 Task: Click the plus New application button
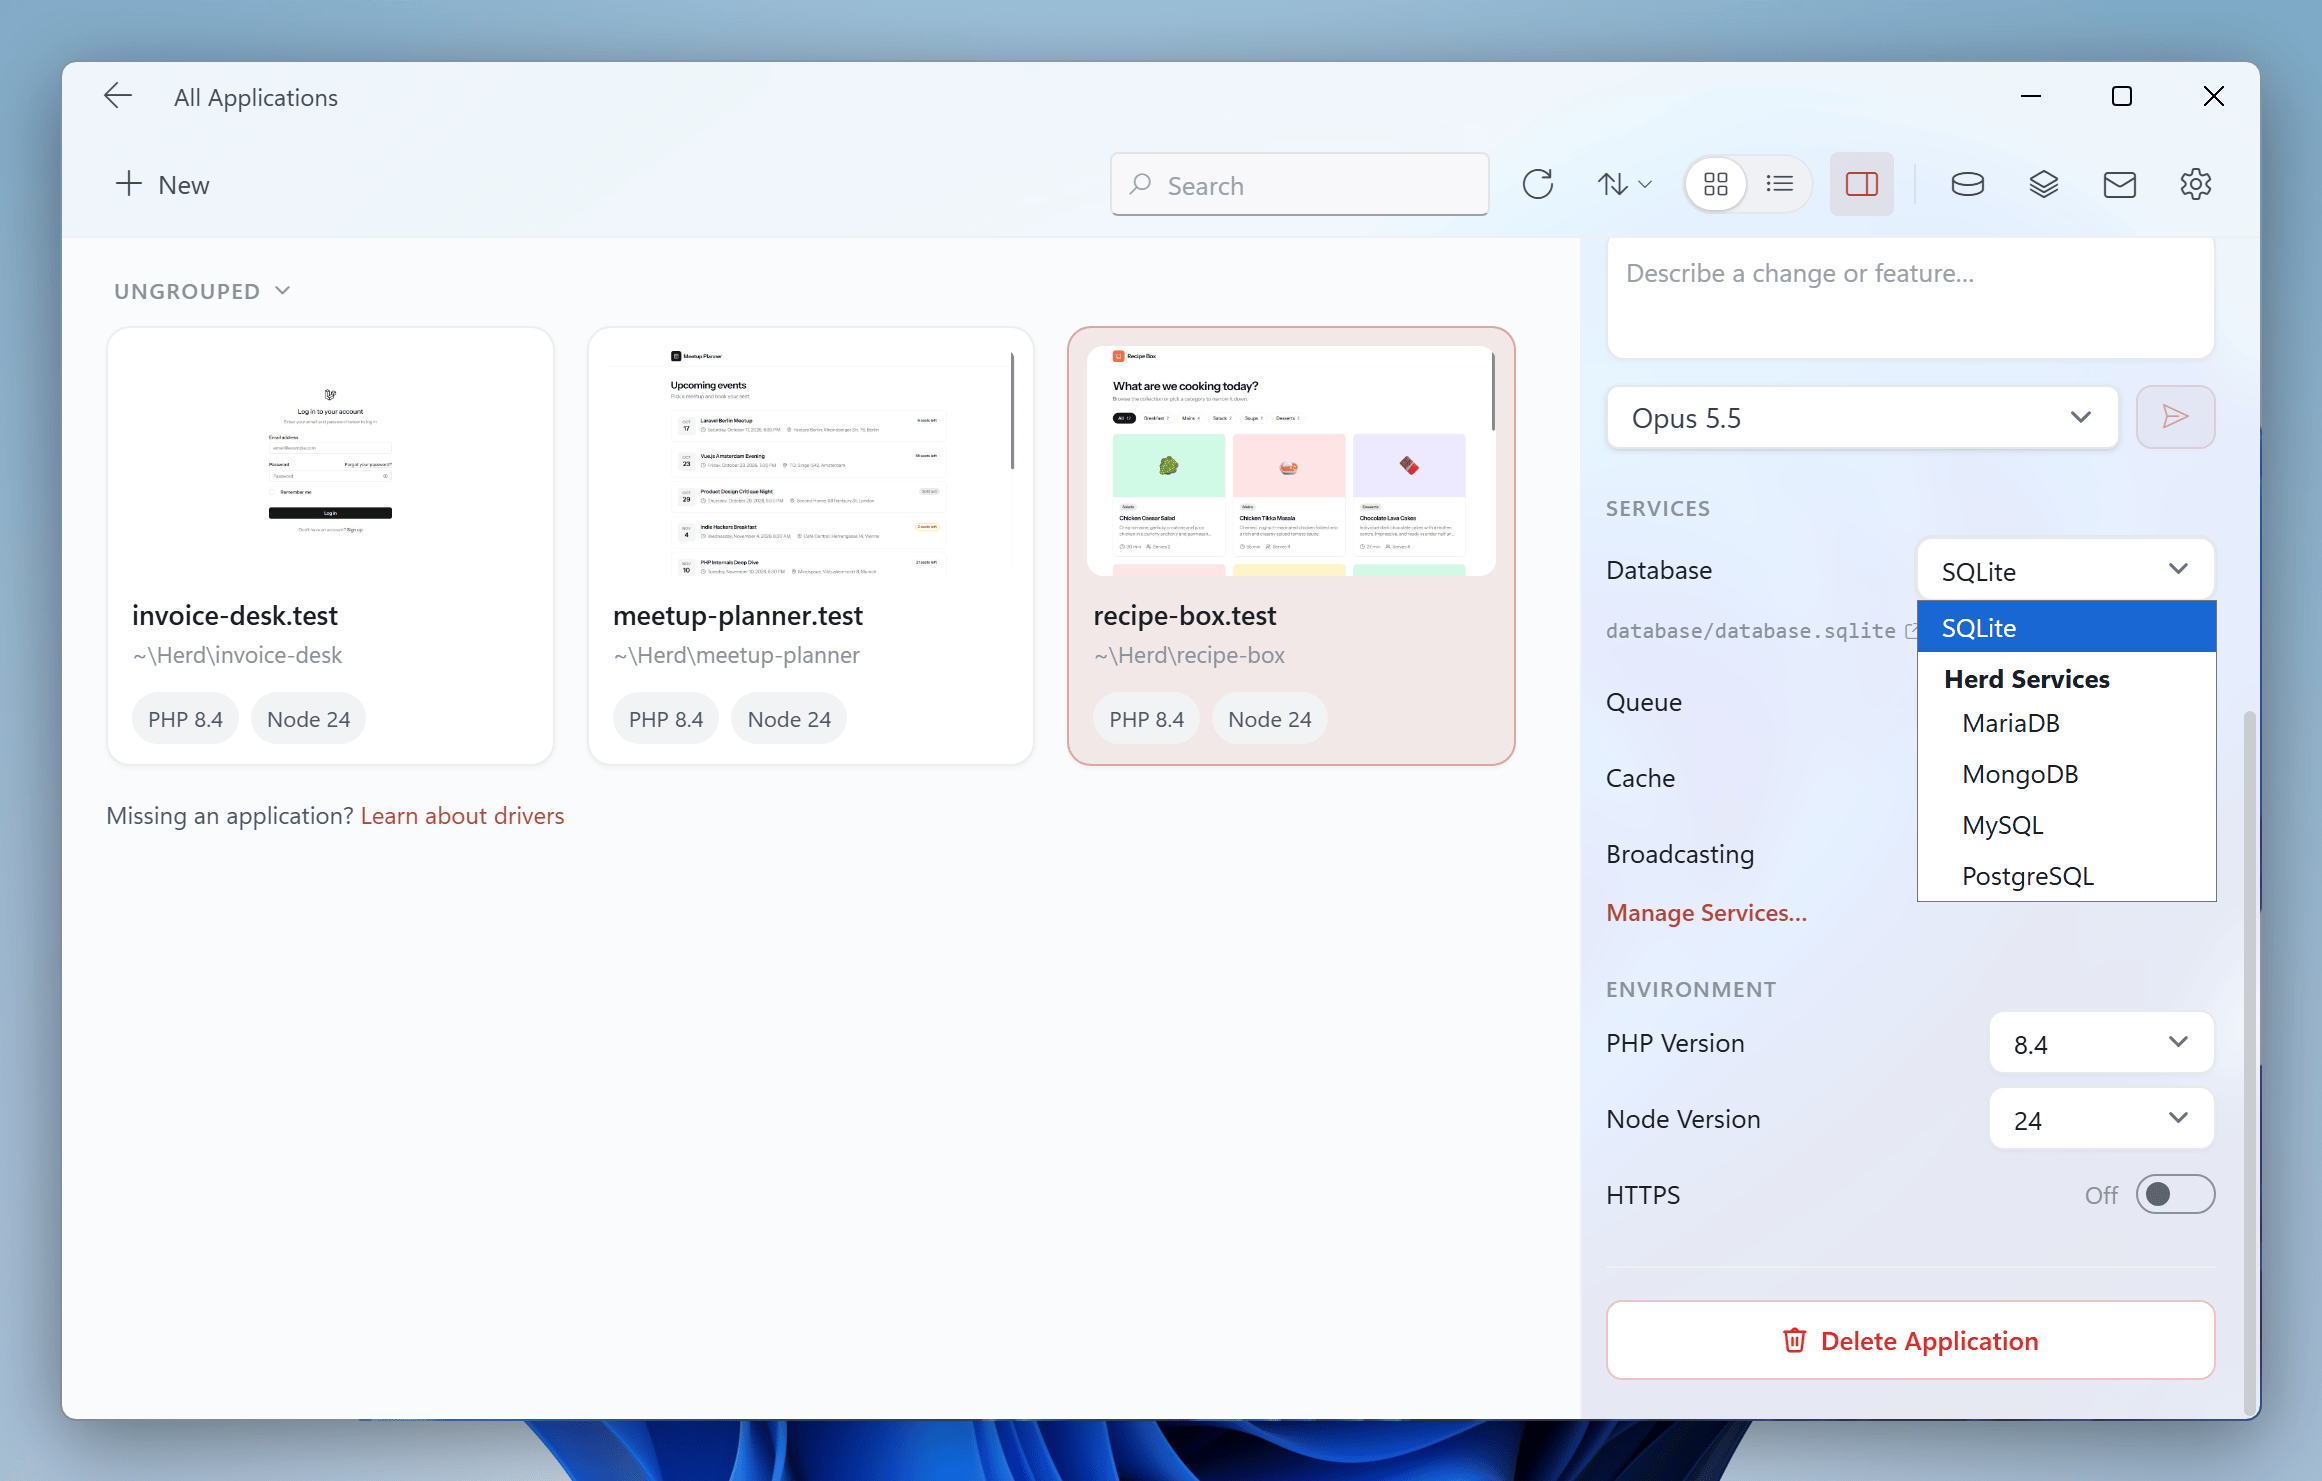[x=162, y=185]
